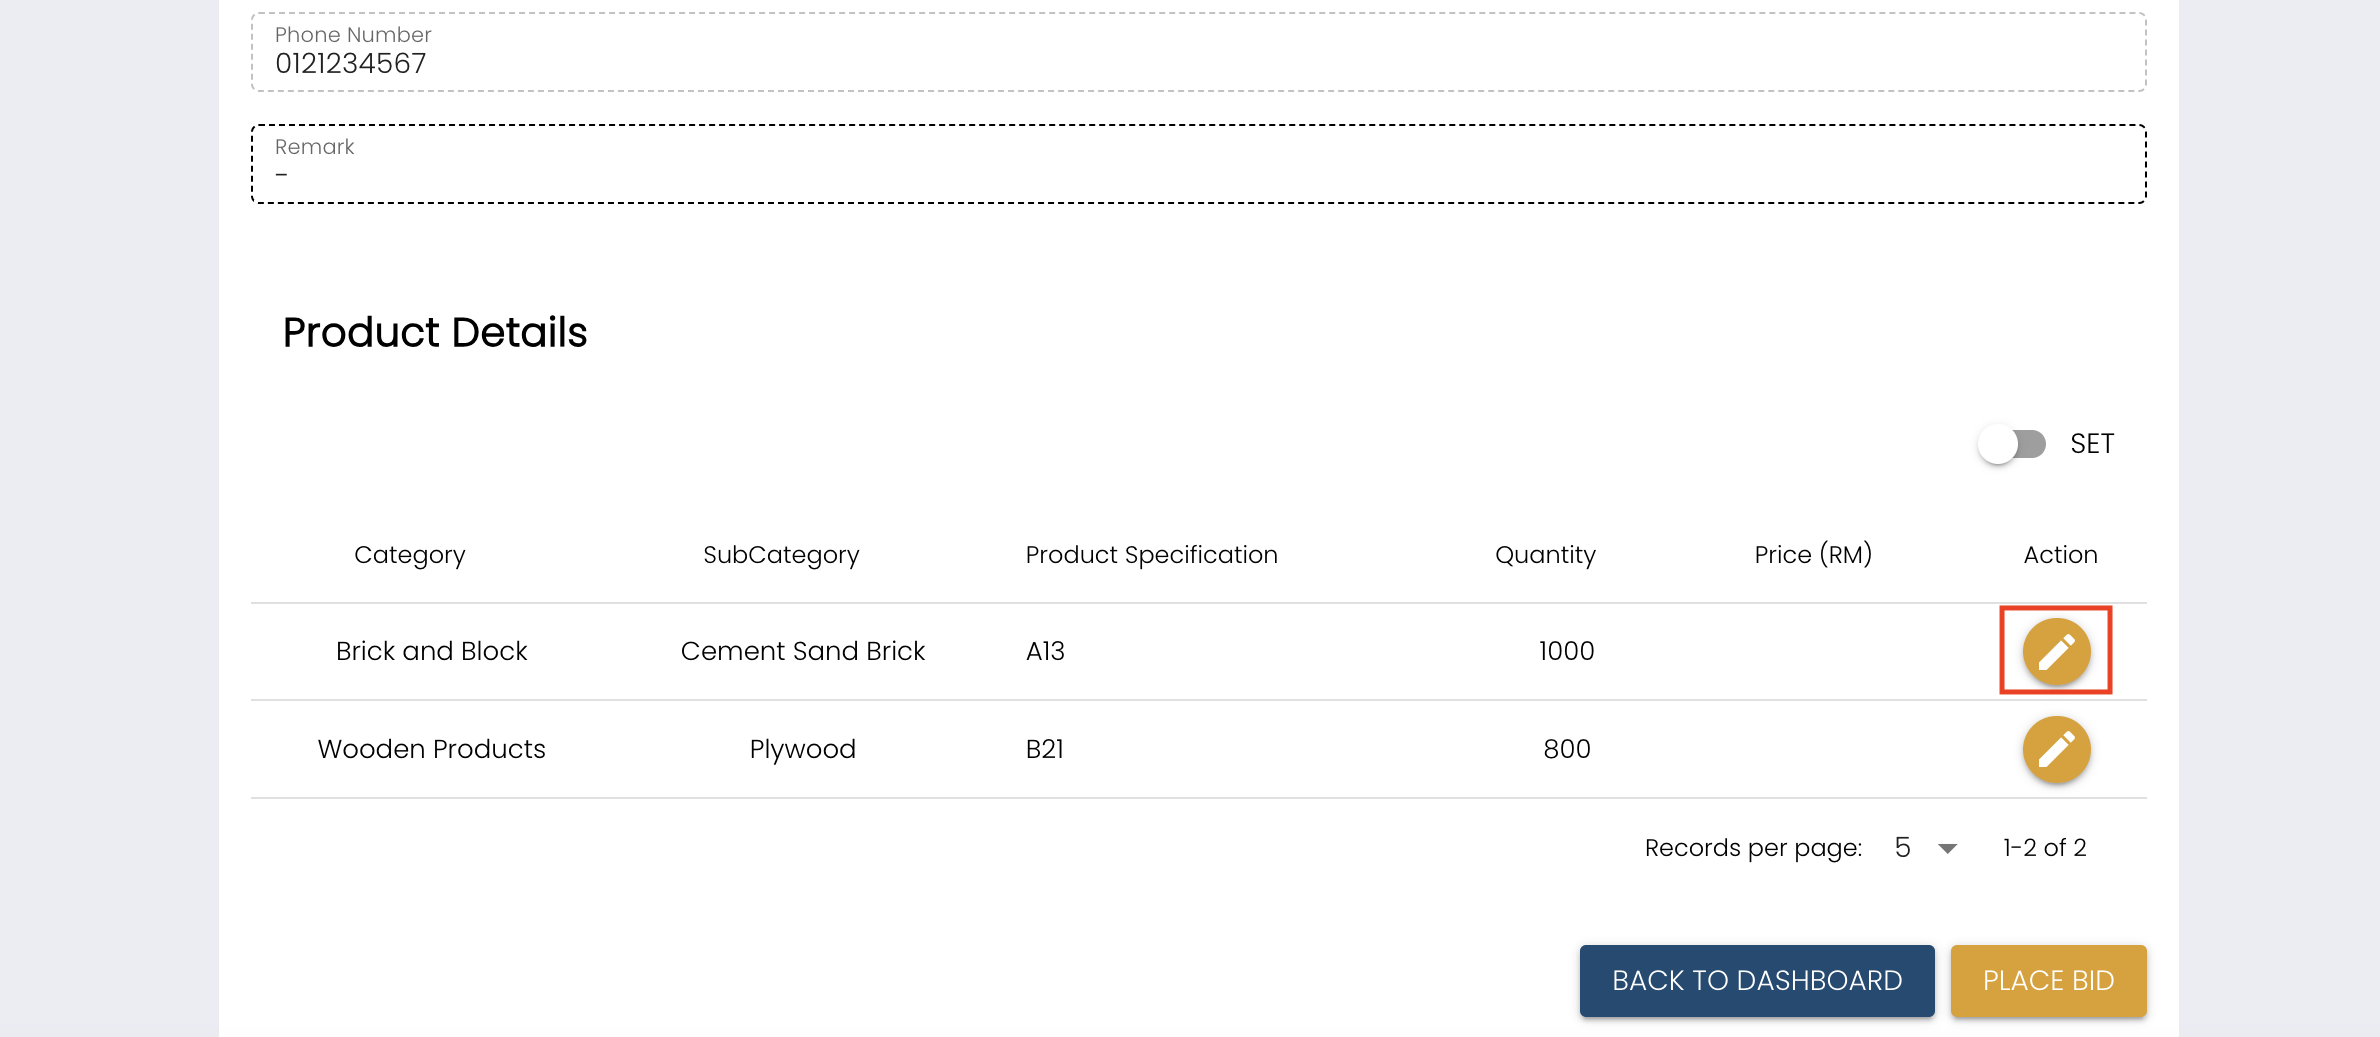Toggle the SET switch
2380x1037 pixels.
2012,444
